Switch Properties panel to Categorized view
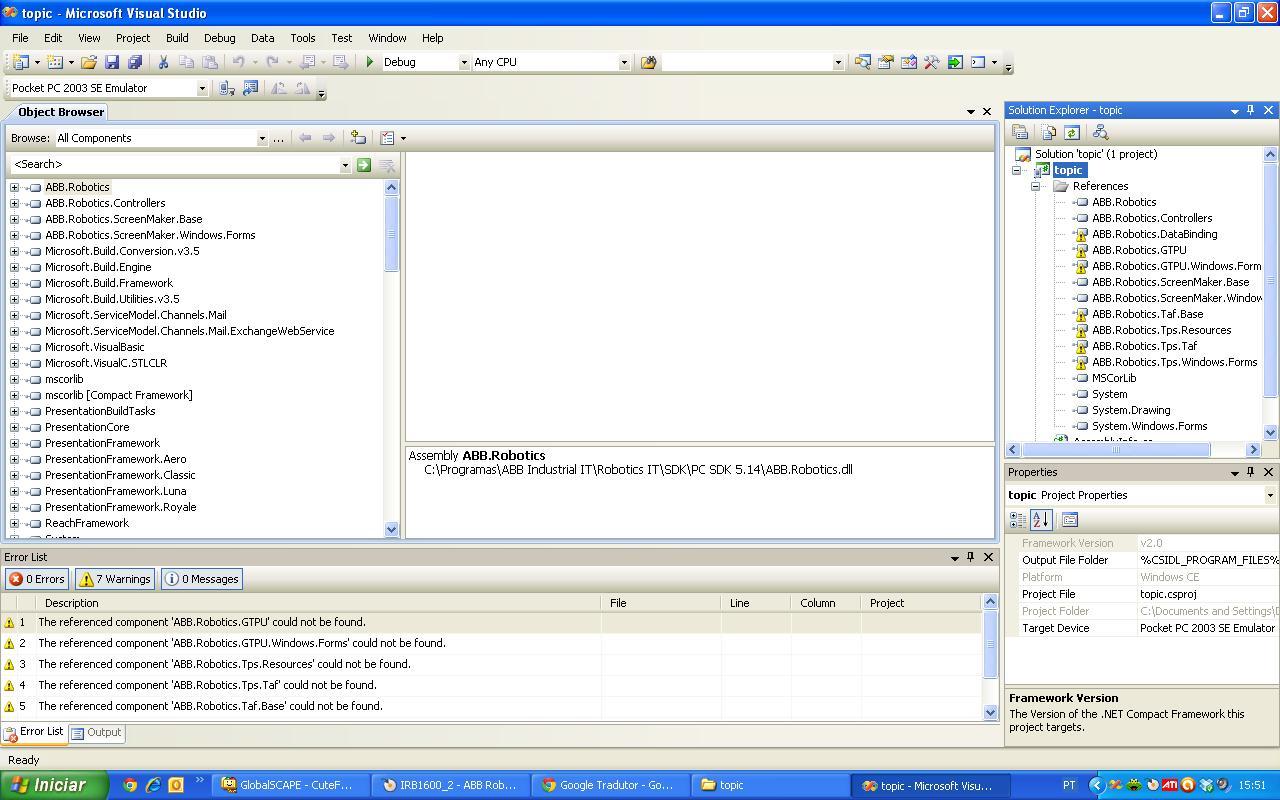Viewport: 1280px width, 800px height. click(x=1018, y=520)
